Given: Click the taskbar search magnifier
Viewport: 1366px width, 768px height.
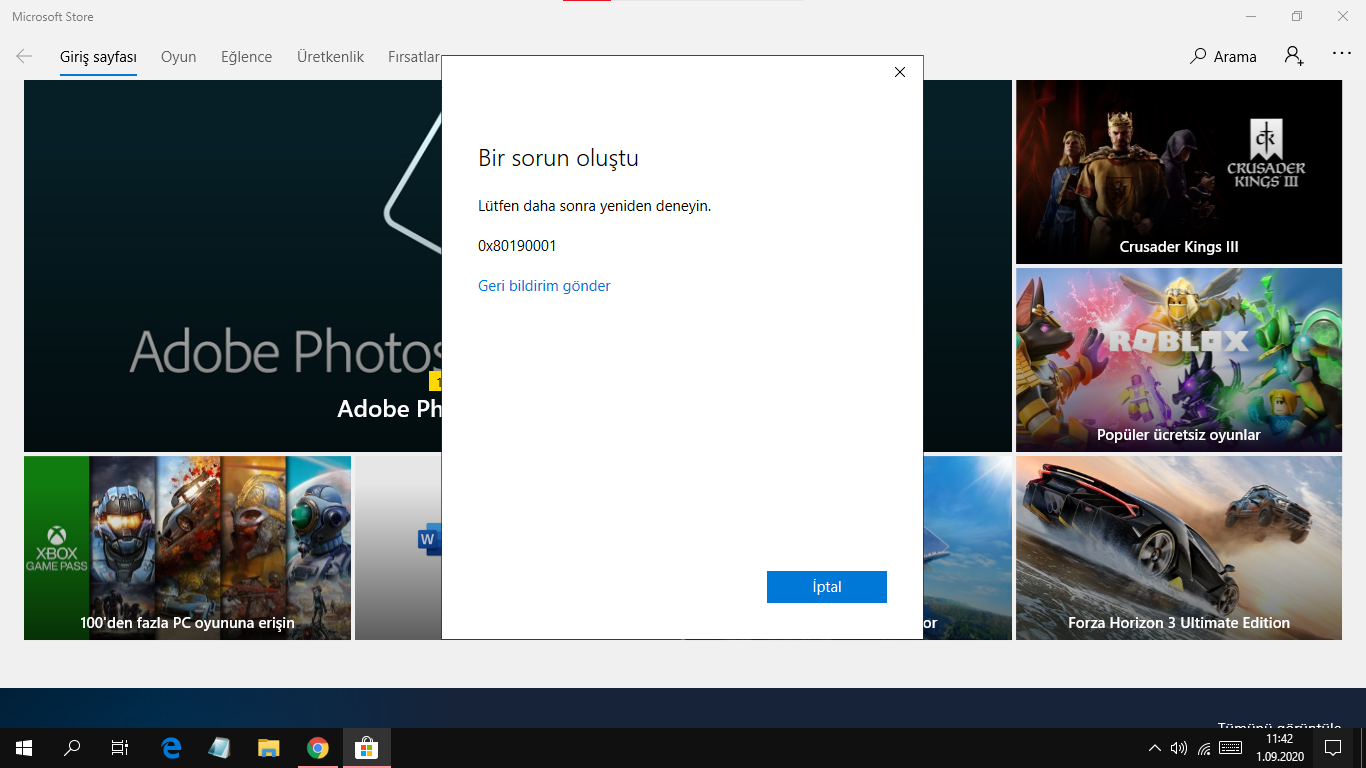Looking at the screenshot, I should pyautogui.click(x=72, y=748).
